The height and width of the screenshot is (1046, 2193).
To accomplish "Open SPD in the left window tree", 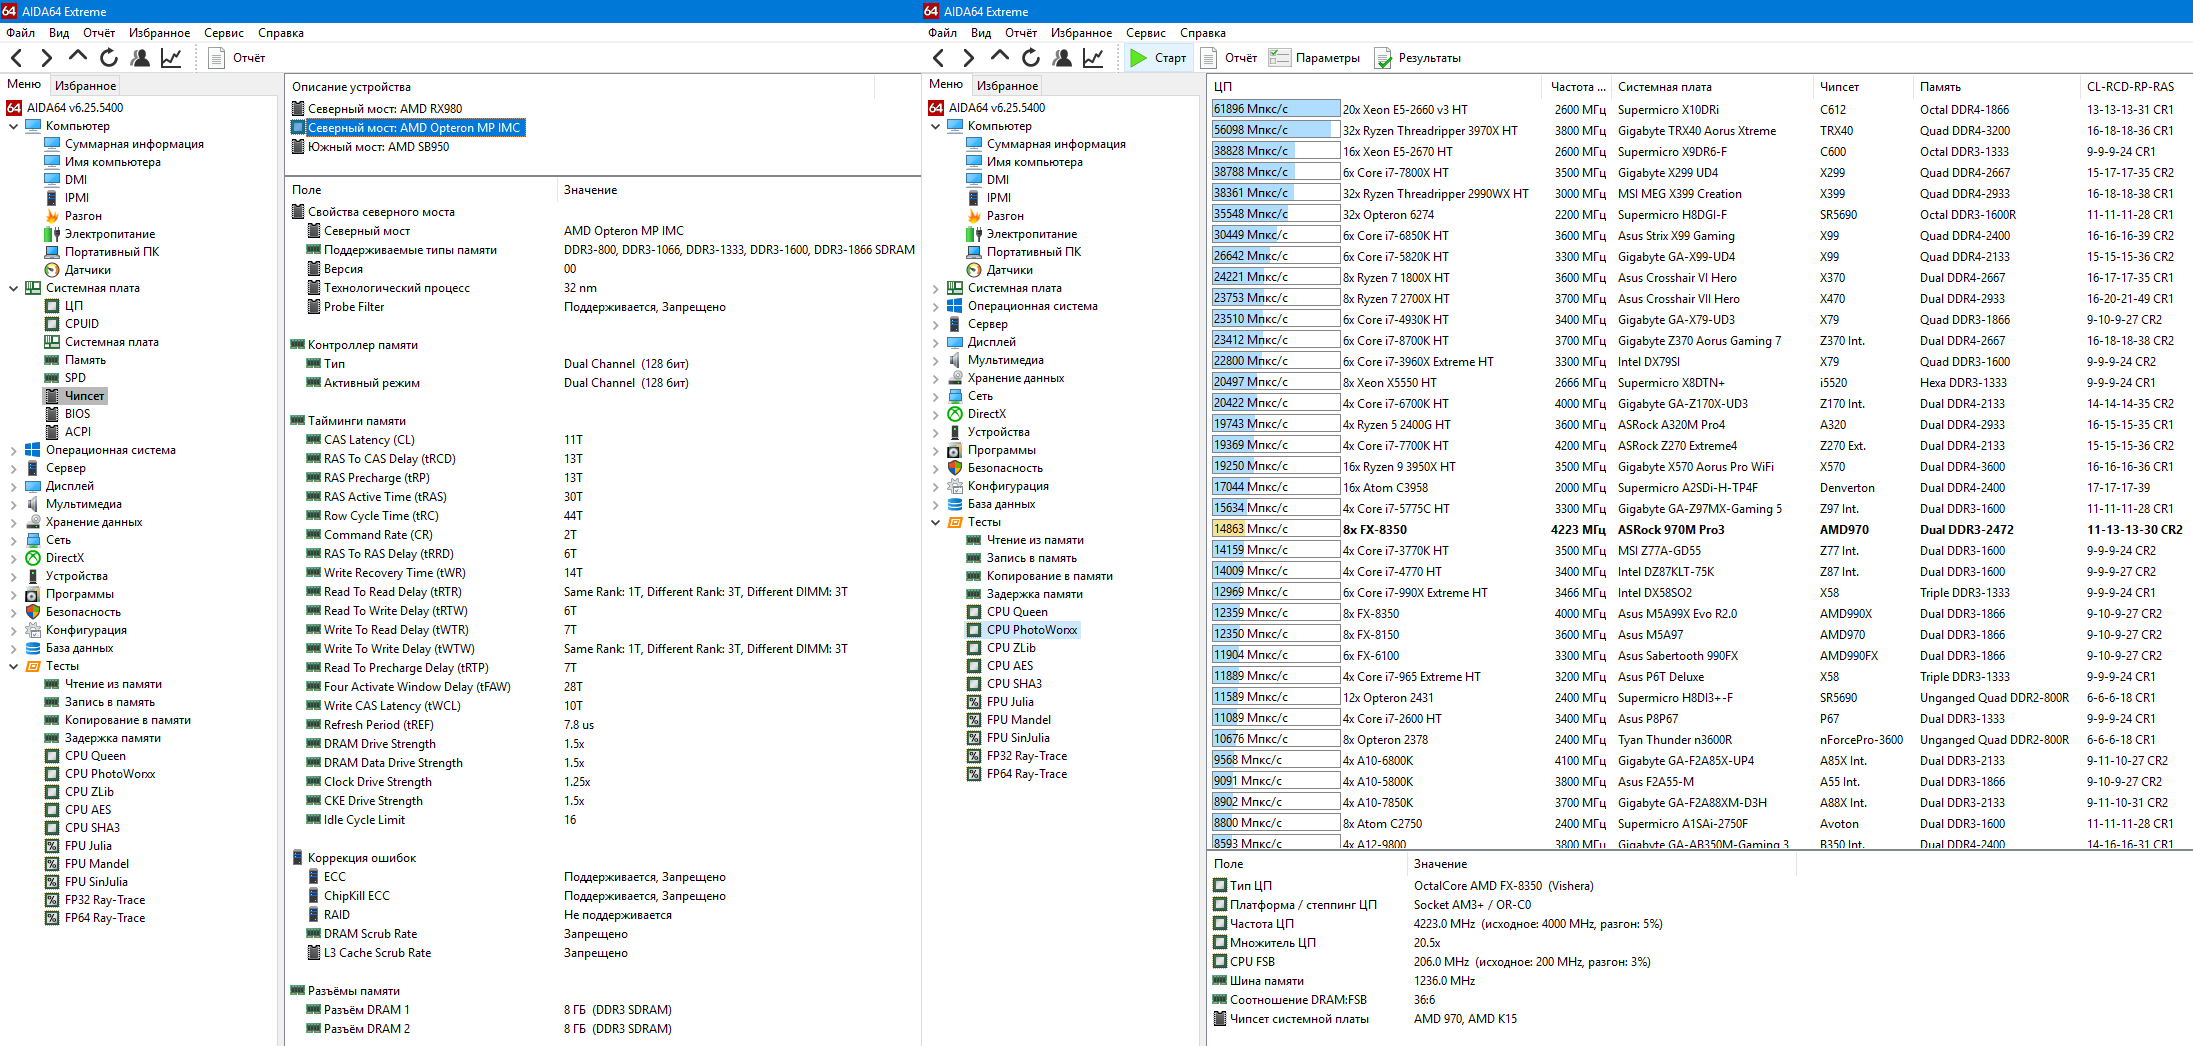I will (75, 378).
